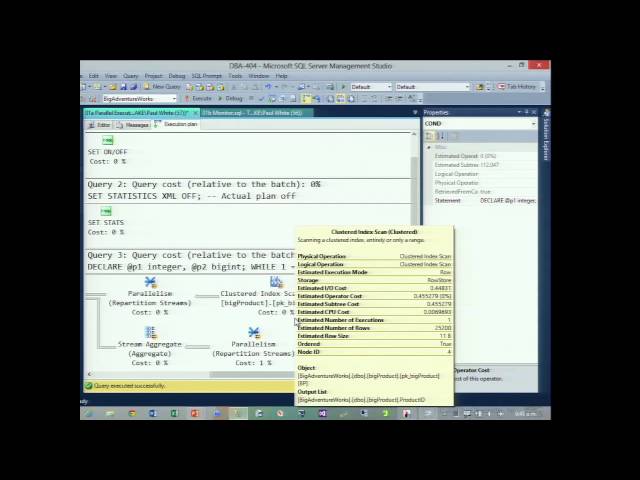This screenshot has height=480, width=640.
Task: Open Excel from the taskbar
Action: click(x=174, y=413)
